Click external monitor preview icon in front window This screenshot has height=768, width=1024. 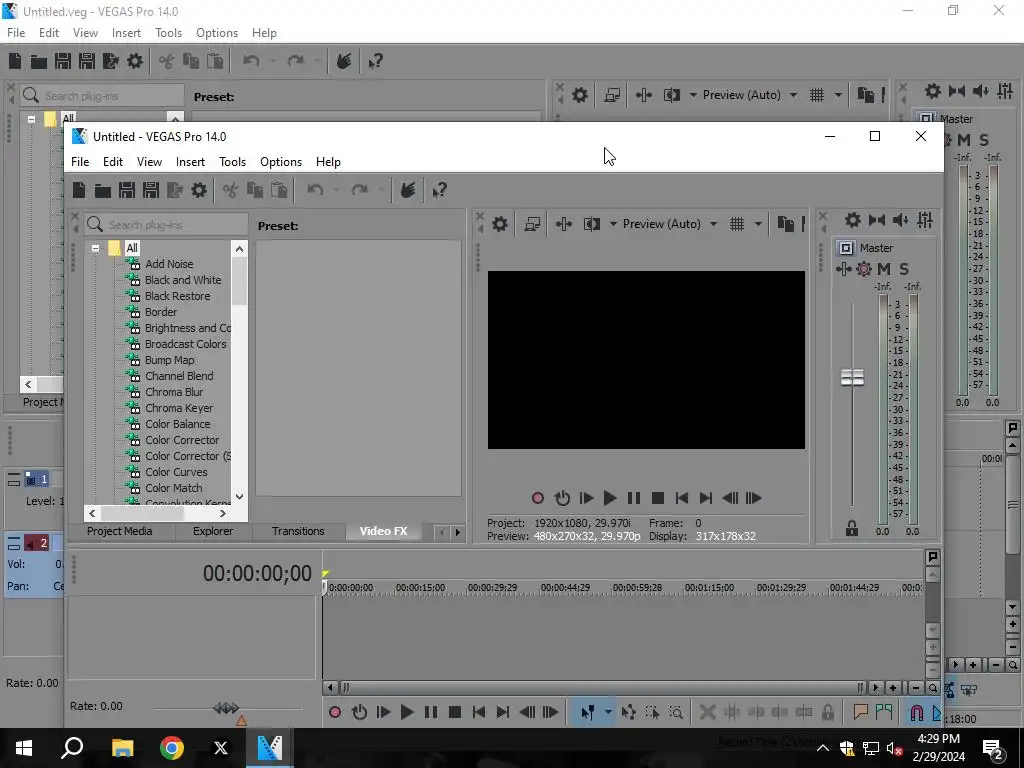[532, 224]
